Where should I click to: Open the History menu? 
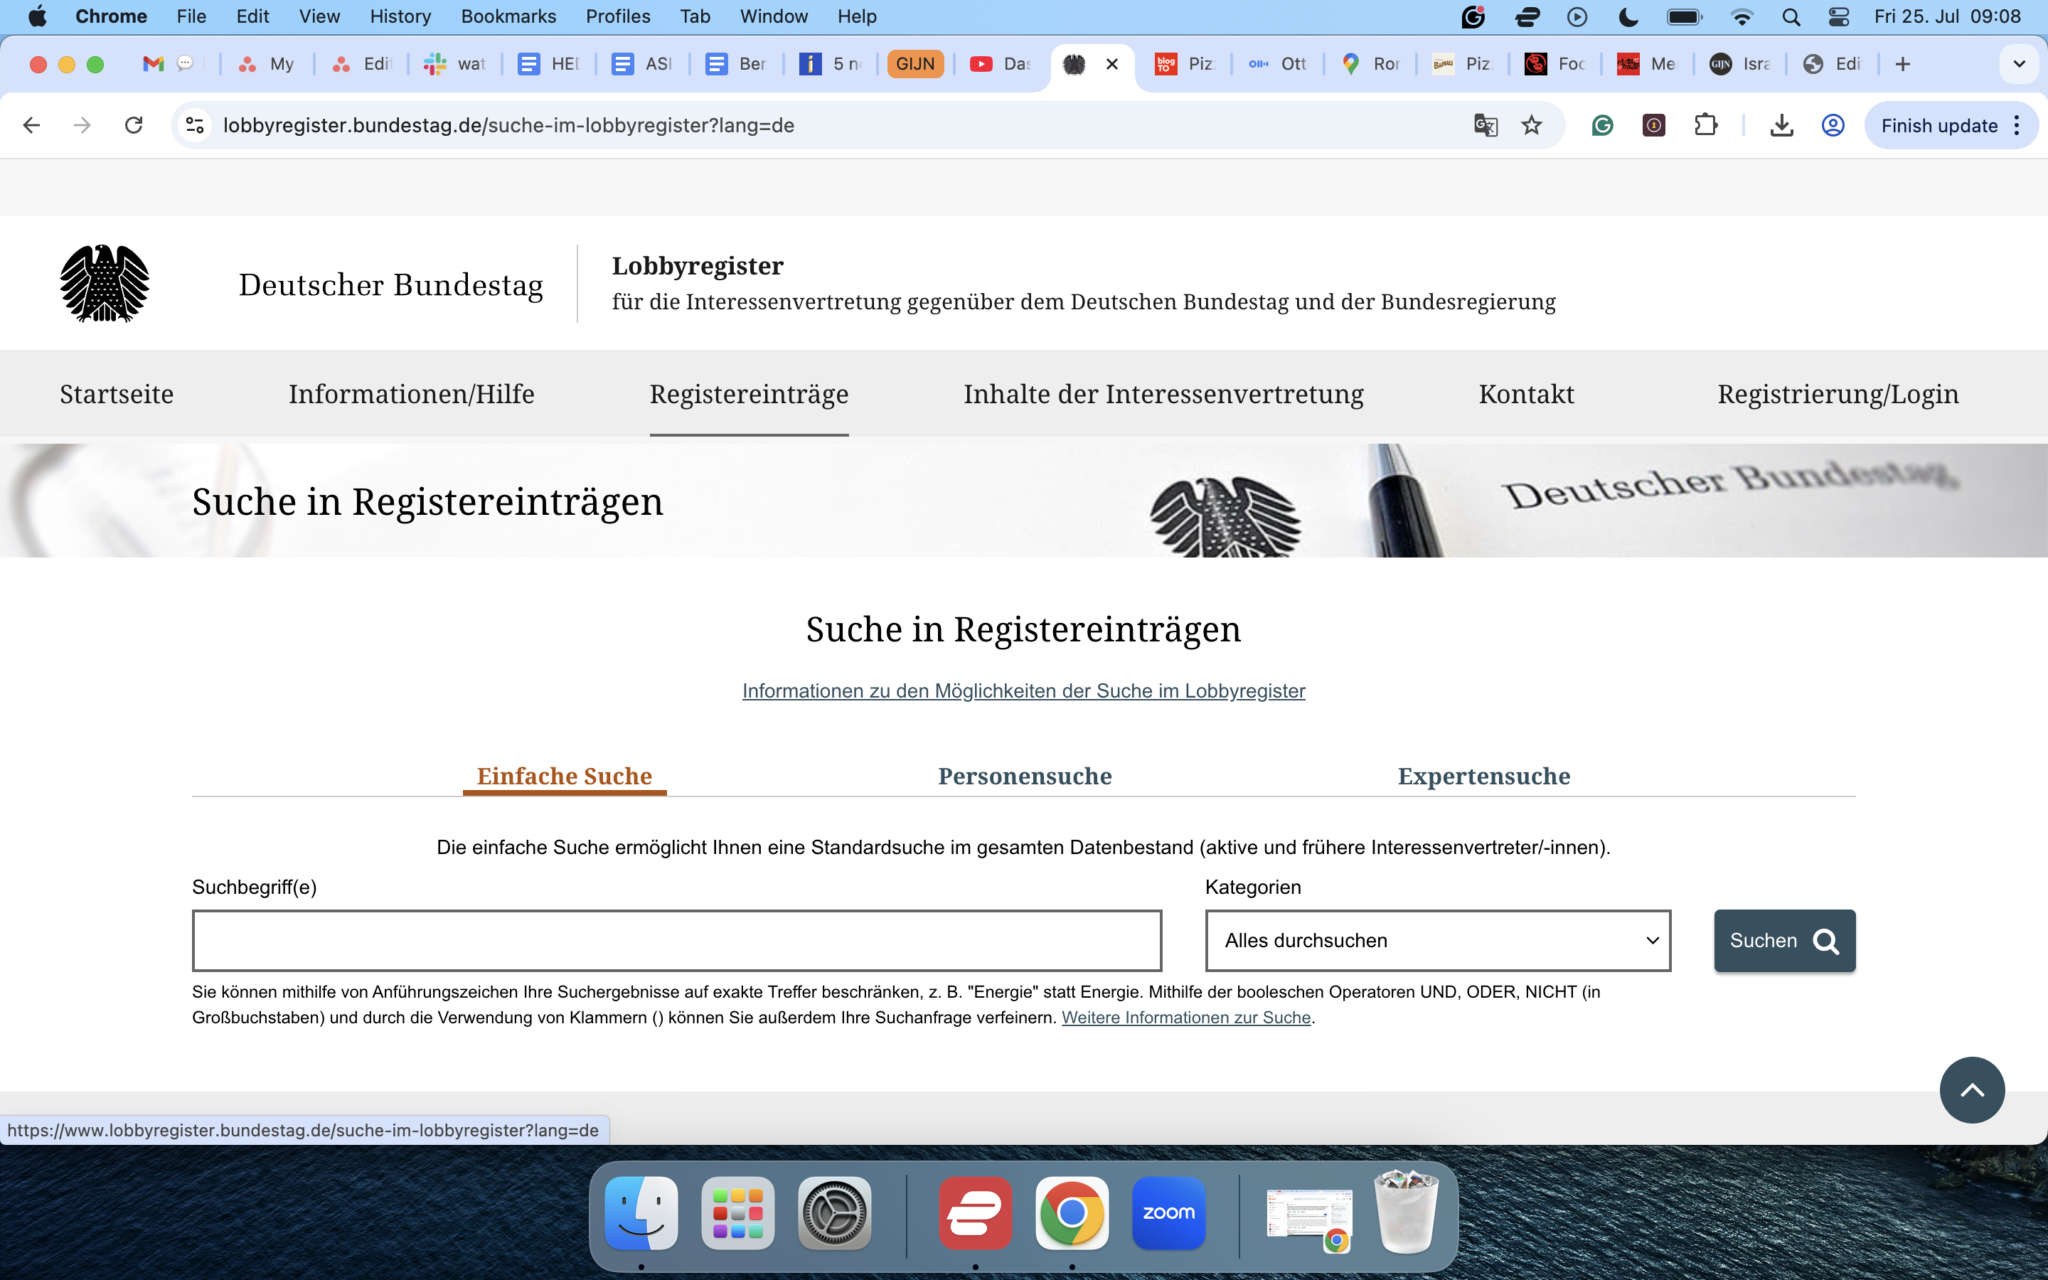click(399, 16)
